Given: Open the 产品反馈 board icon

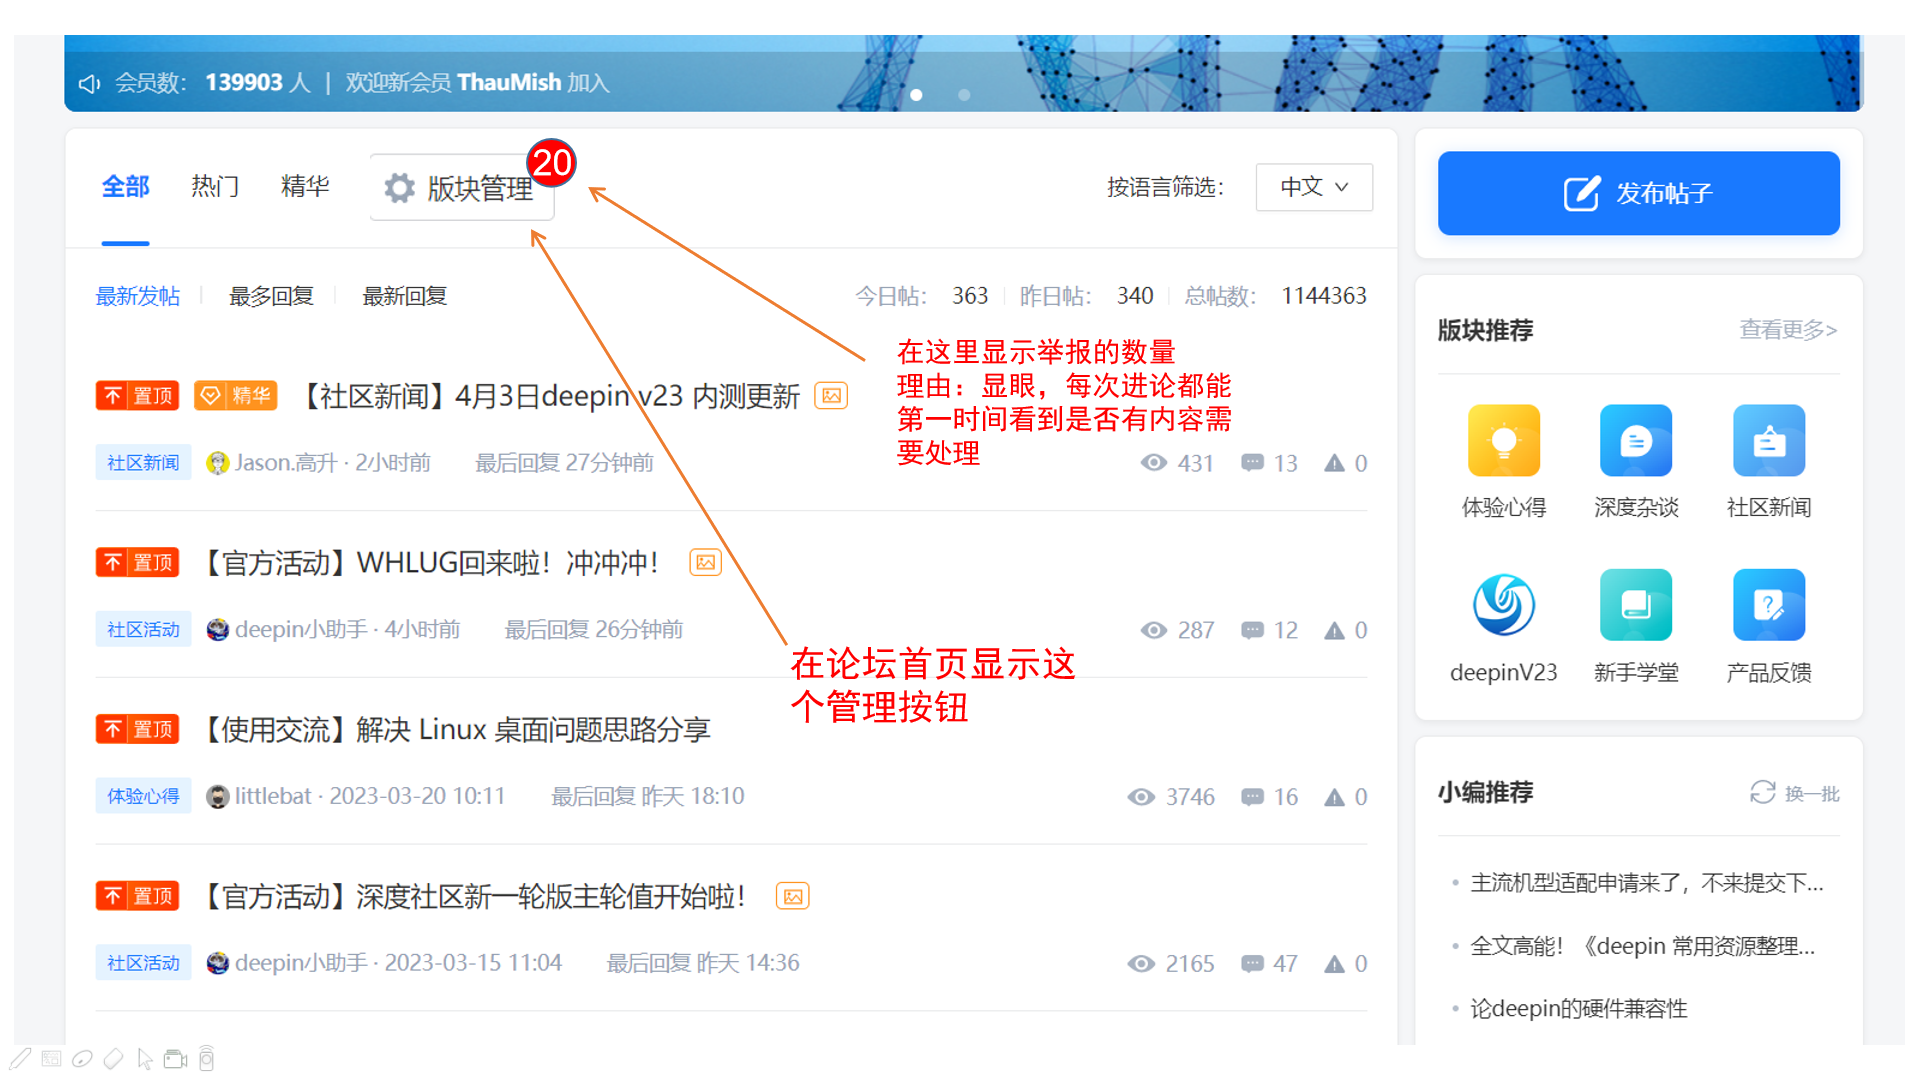Looking at the screenshot, I should pos(1768,605).
